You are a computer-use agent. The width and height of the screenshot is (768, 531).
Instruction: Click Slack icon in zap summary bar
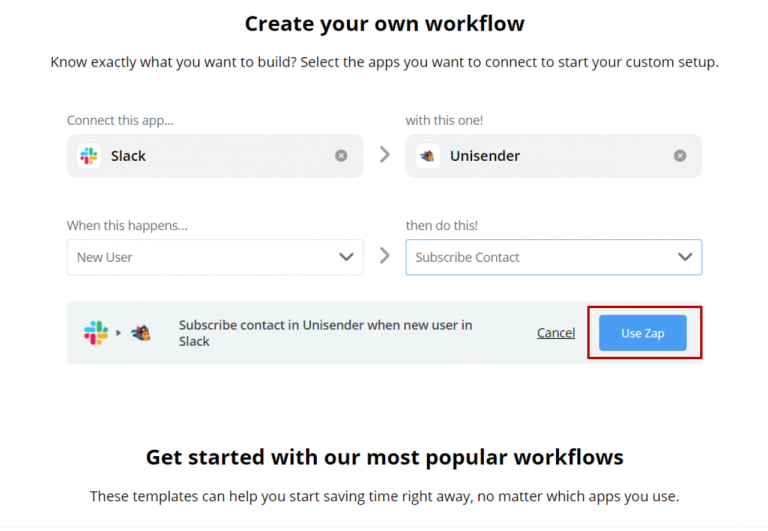click(96, 333)
